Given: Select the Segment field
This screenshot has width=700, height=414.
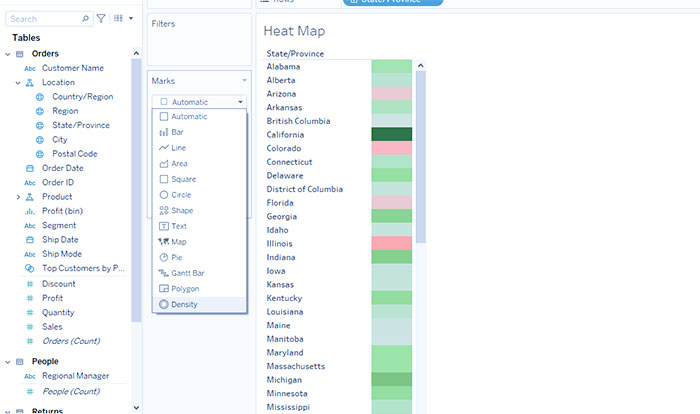Looking at the screenshot, I should point(59,225).
